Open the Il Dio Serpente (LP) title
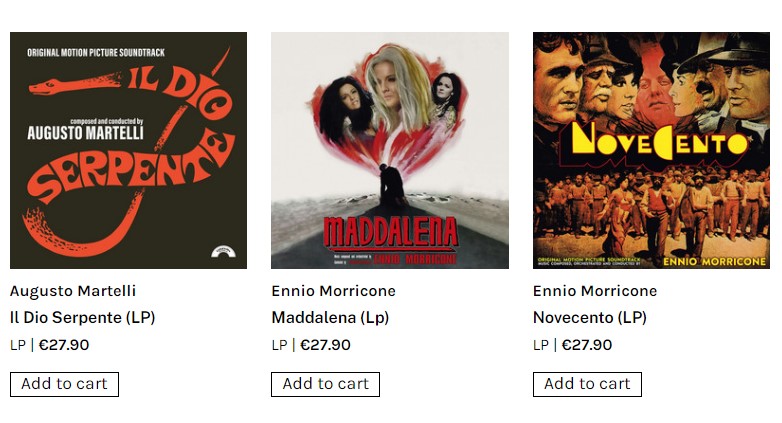The image size is (782, 423). [83, 317]
